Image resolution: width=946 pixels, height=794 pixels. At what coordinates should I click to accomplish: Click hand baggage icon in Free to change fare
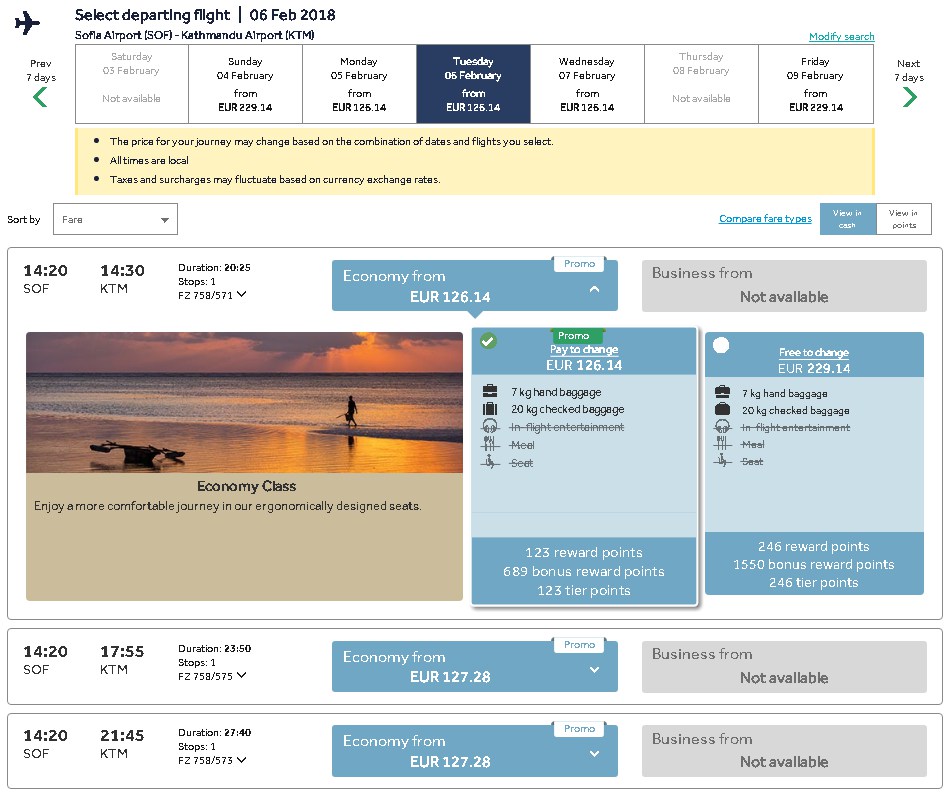point(722,393)
